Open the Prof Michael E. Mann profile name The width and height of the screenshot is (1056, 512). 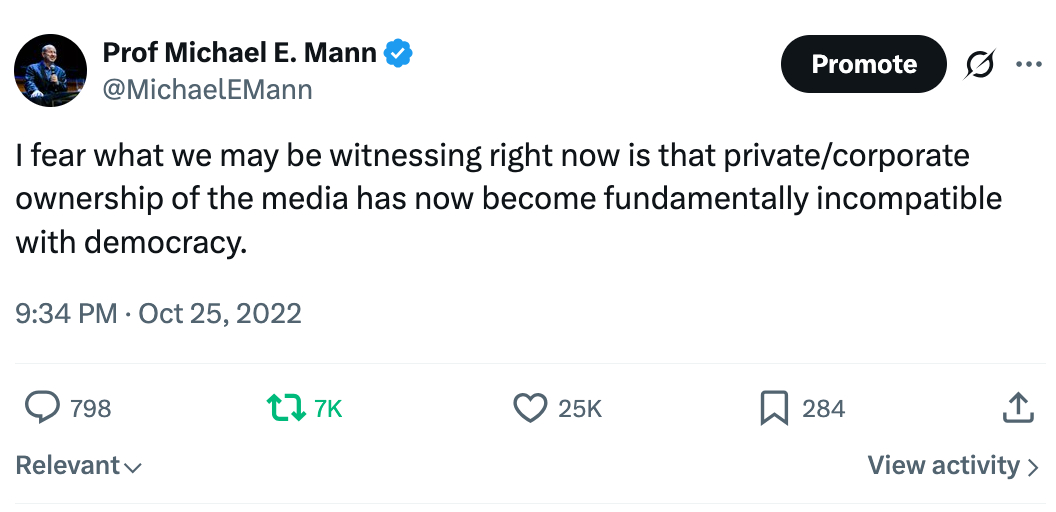240,54
